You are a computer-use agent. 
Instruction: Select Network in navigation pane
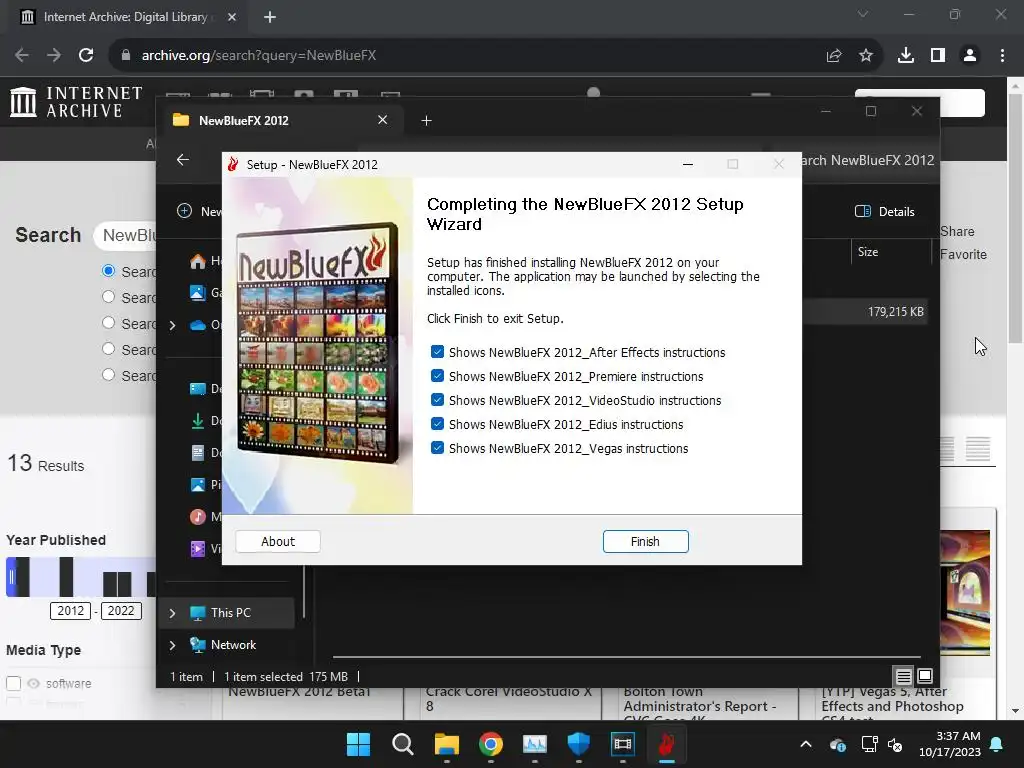[x=232, y=645]
